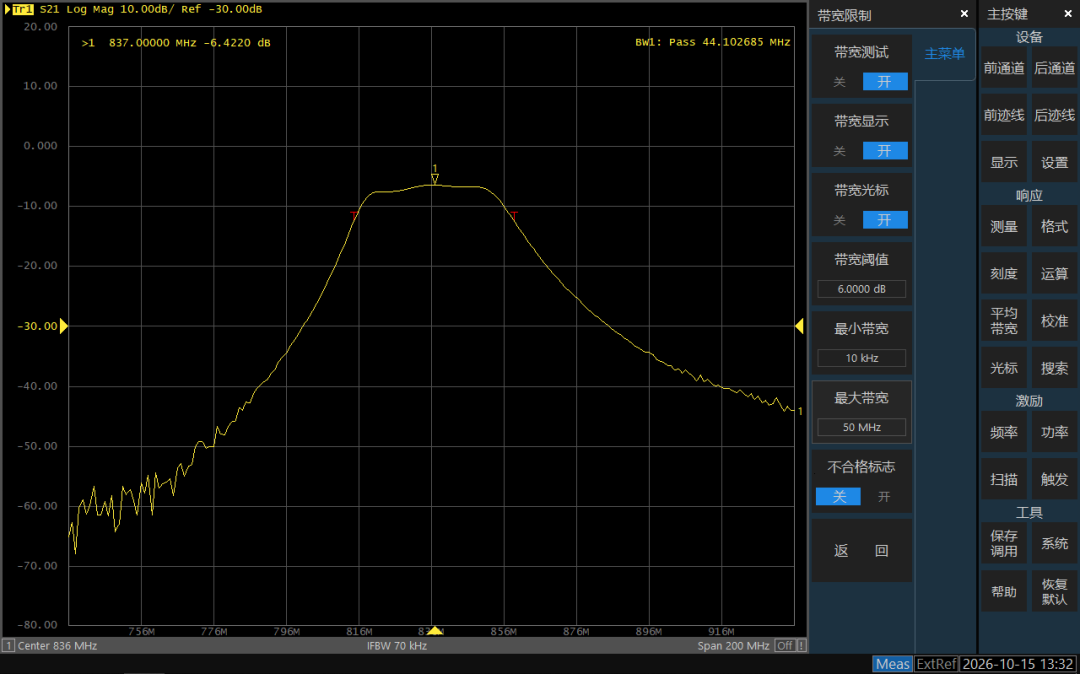Turn 带宽测试 off using the 关 option
The image size is (1080, 674).
tap(839, 82)
